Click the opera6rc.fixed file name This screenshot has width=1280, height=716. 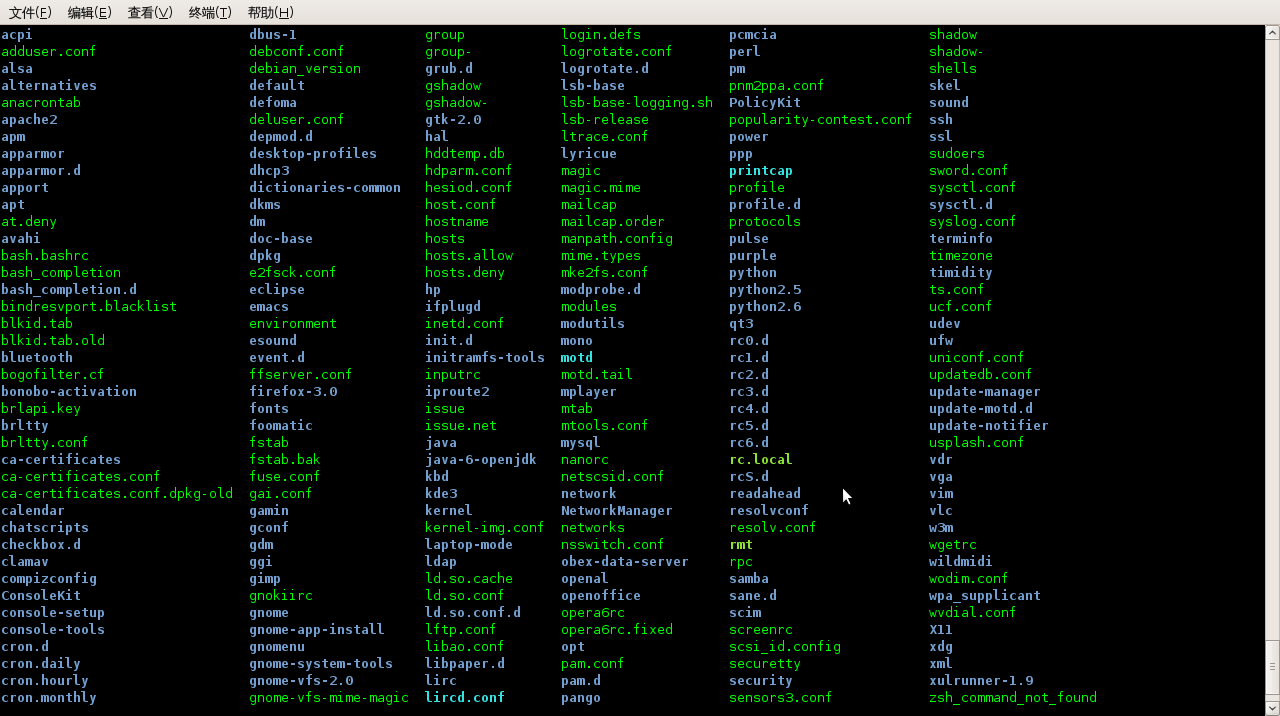tap(617, 629)
